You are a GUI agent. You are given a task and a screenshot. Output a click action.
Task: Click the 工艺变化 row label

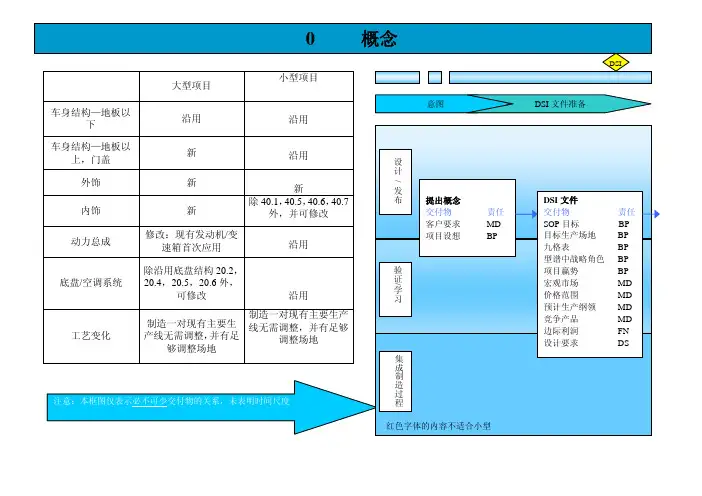click(88, 335)
